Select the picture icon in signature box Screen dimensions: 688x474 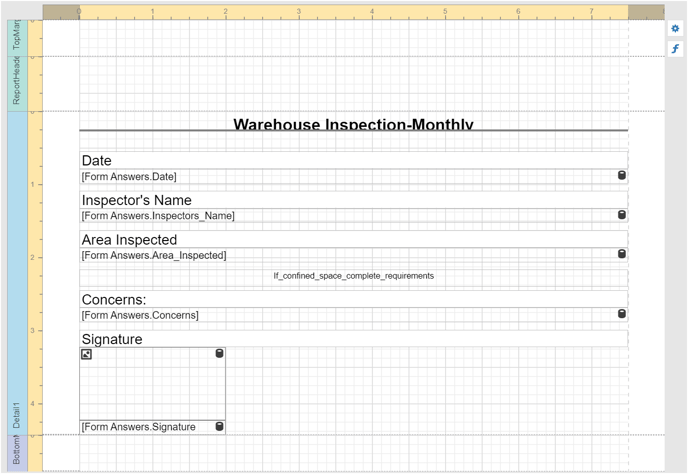coord(86,354)
